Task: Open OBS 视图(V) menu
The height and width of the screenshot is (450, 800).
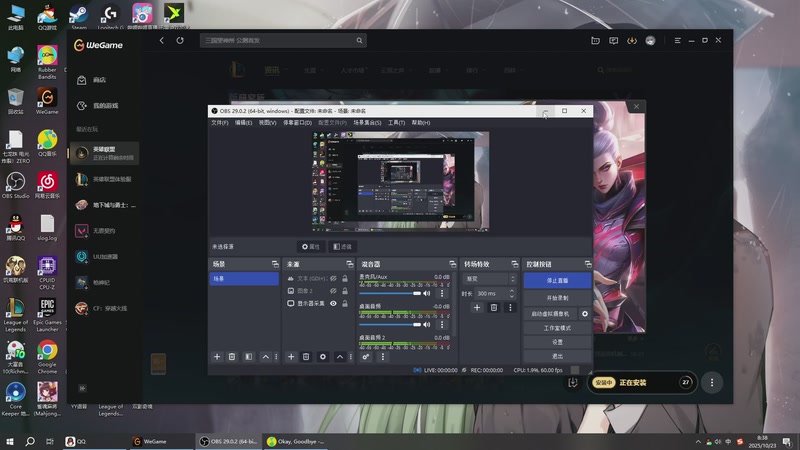Action: tap(267, 123)
